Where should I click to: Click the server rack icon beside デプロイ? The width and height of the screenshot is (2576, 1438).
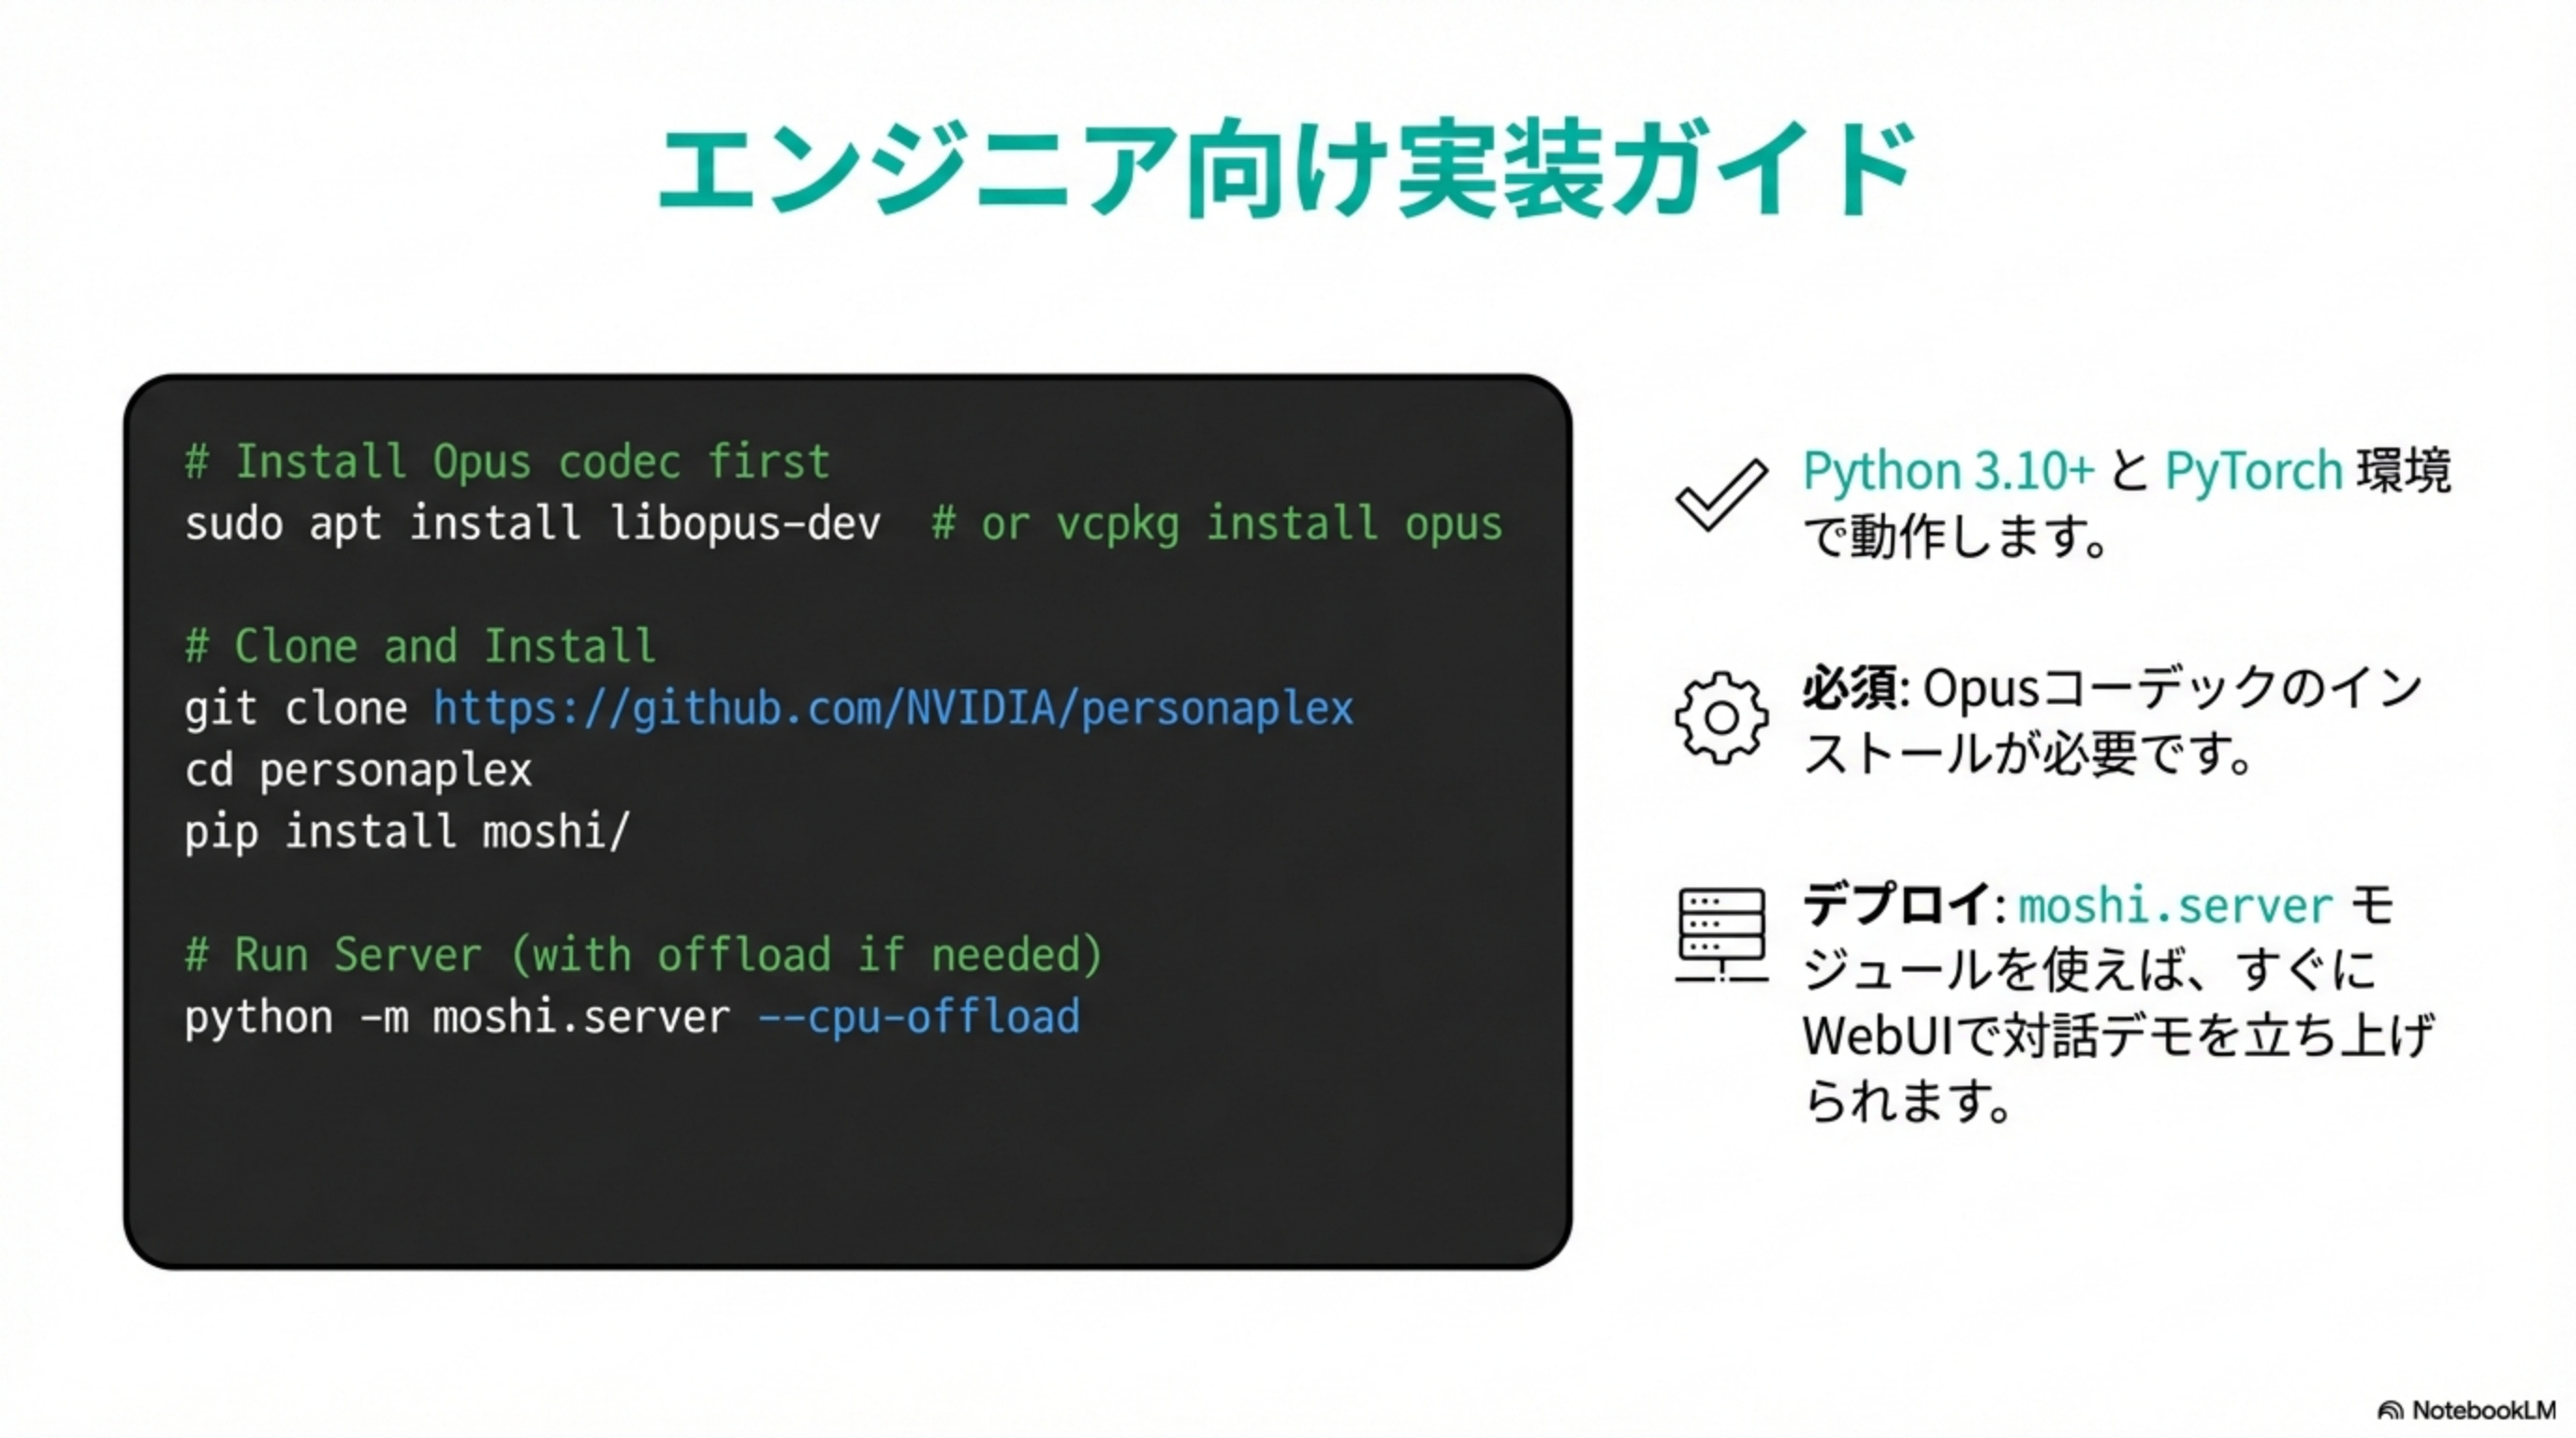pyautogui.click(x=1720, y=934)
